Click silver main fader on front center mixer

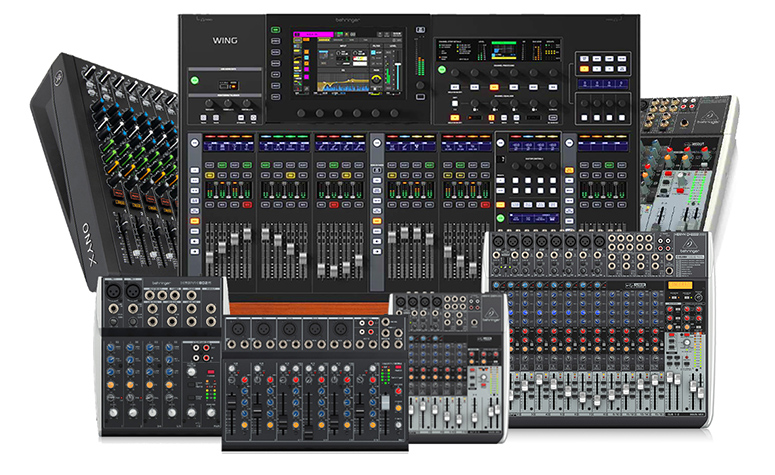(x=385, y=402)
